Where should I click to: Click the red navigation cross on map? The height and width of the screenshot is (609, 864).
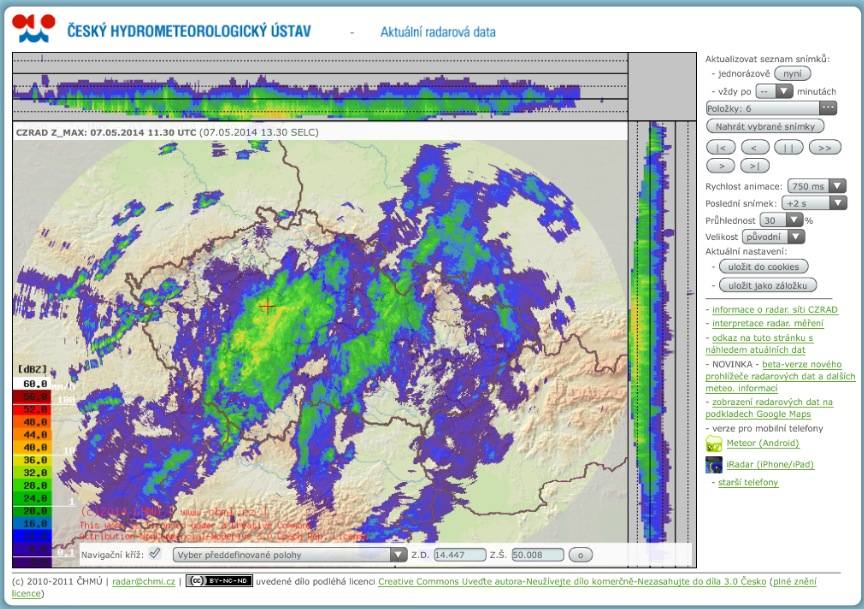(267, 306)
